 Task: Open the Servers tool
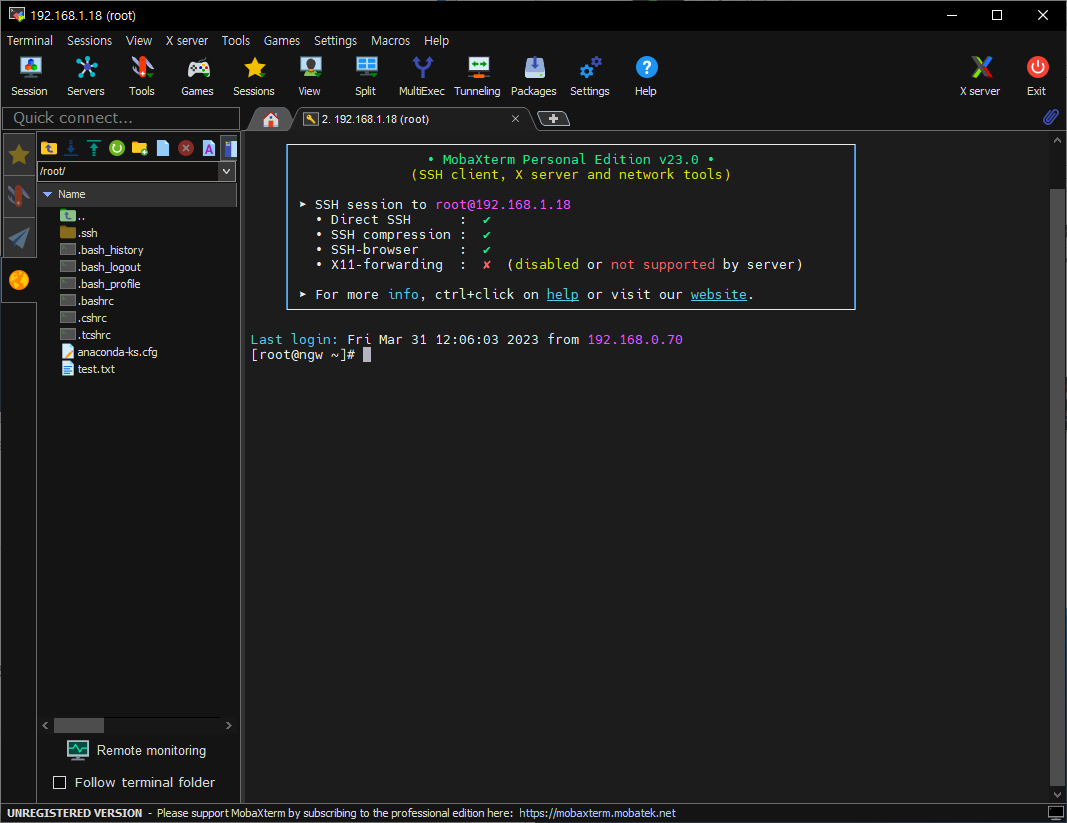[86, 76]
